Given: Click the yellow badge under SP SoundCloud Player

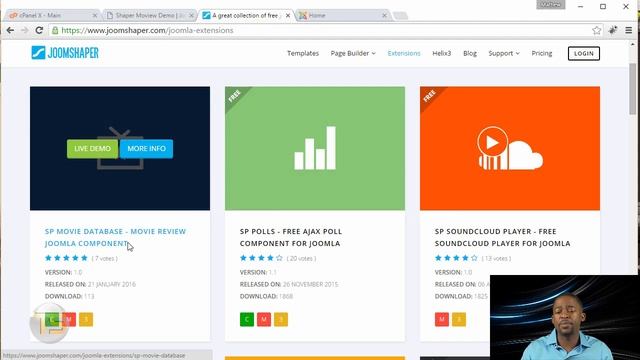Looking at the screenshot, I should point(459,319).
